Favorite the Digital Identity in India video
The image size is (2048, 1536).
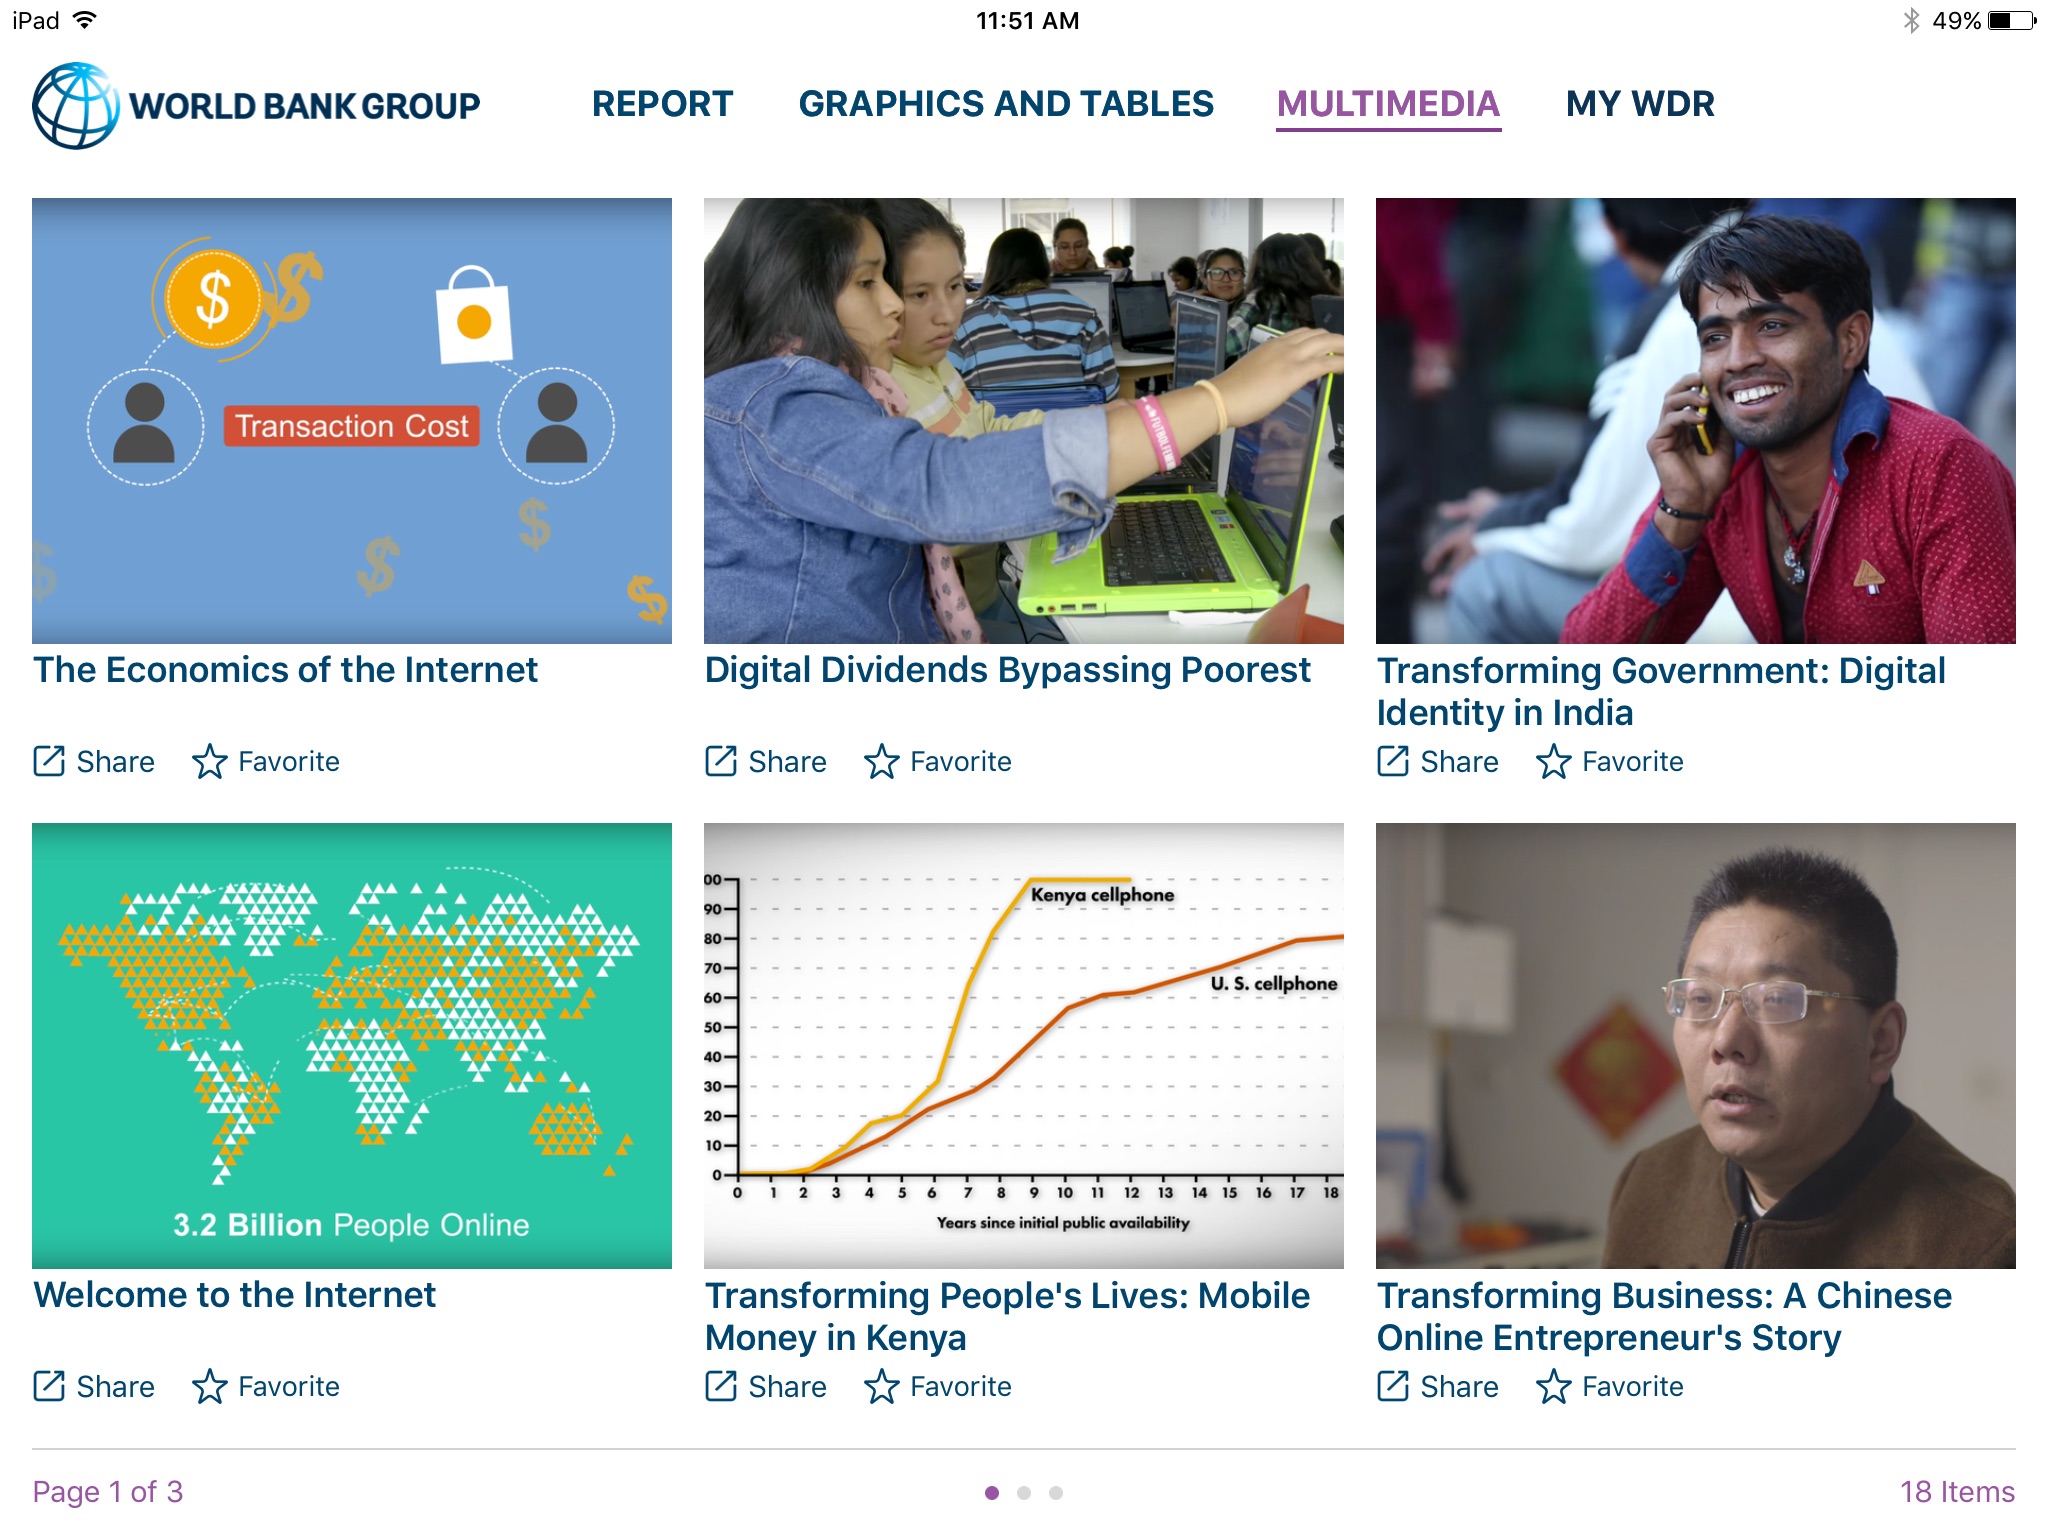coord(1554,761)
